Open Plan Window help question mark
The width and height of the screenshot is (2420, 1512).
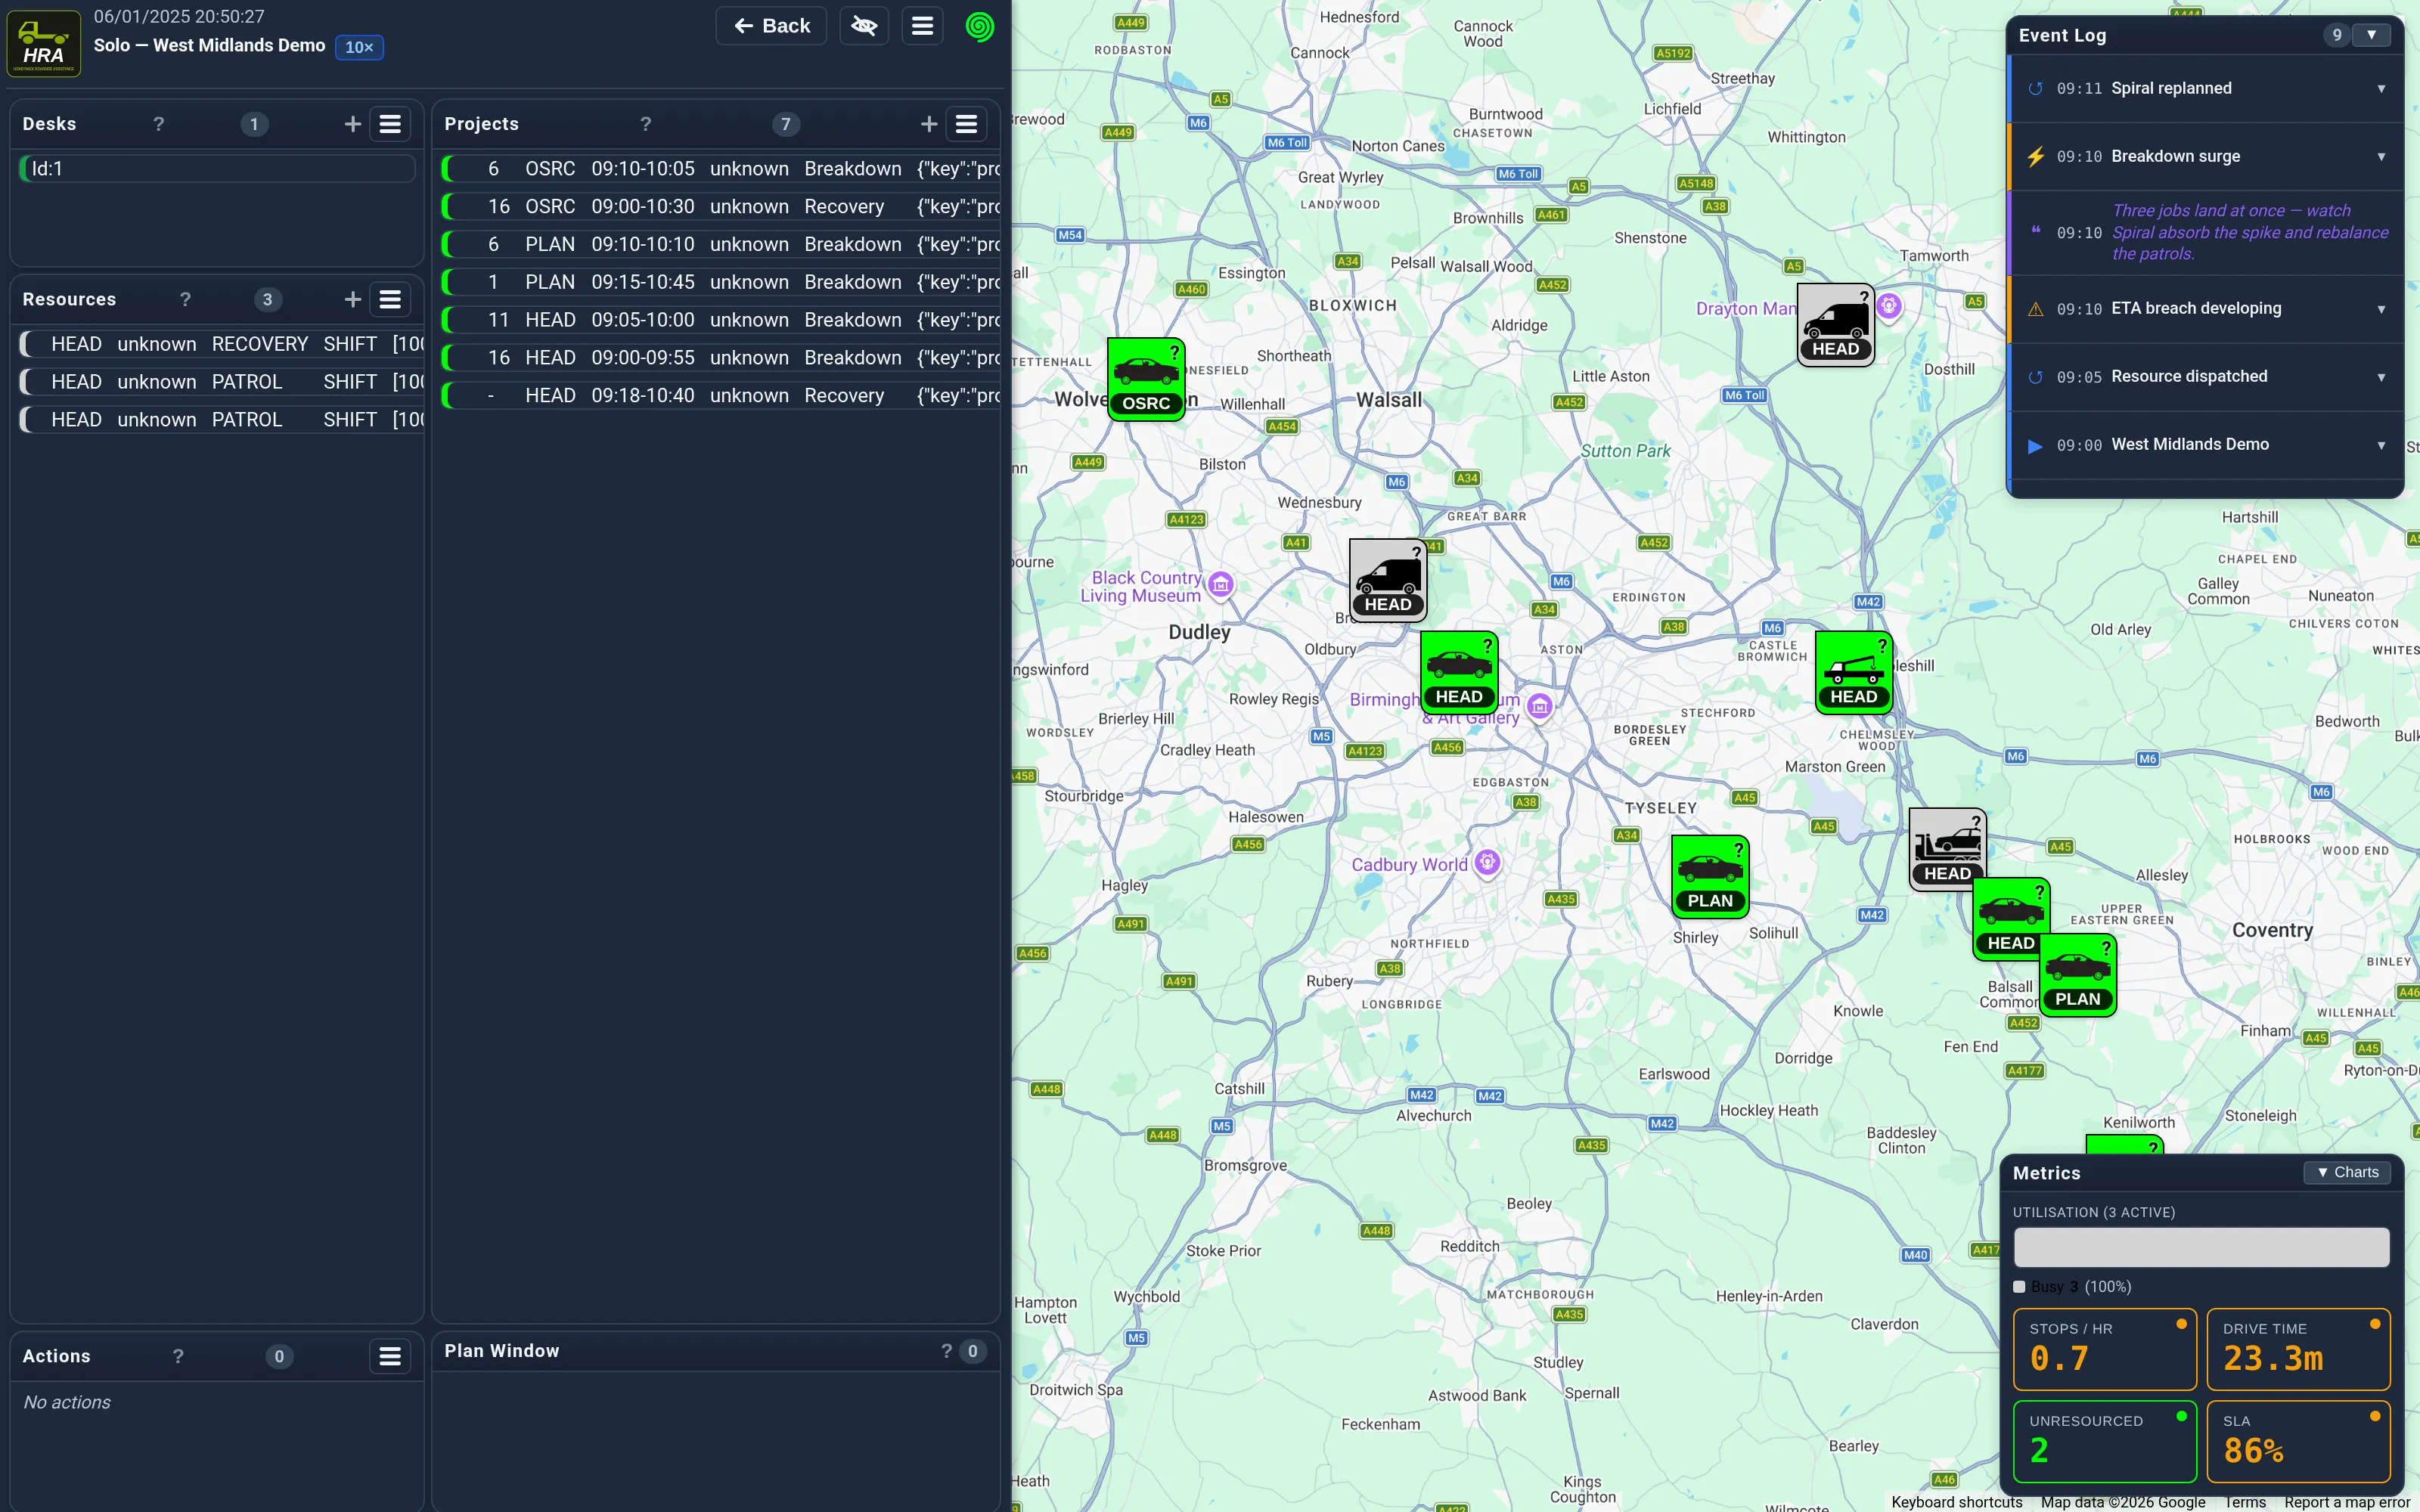pyautogui.click(x=946, y=1351)
